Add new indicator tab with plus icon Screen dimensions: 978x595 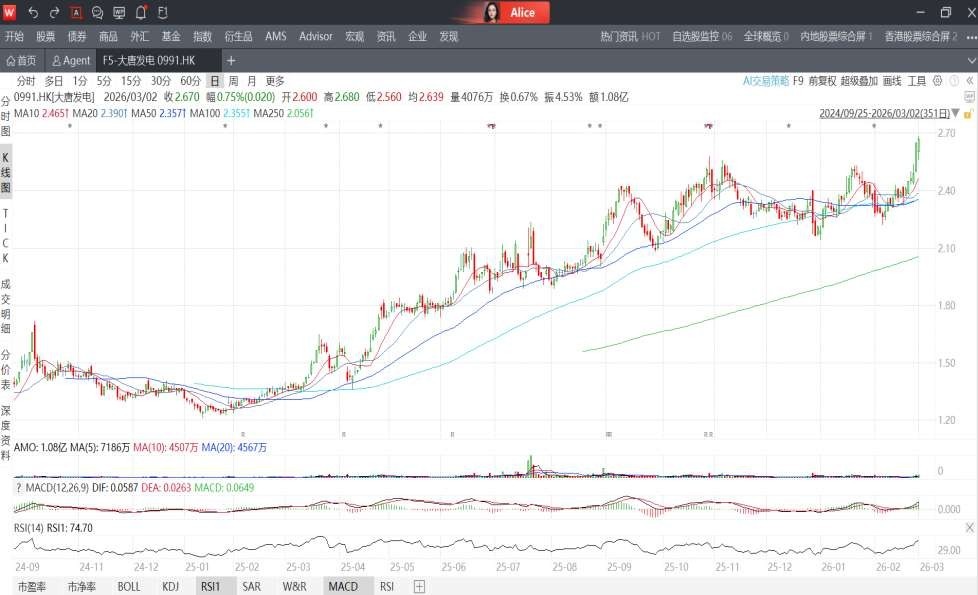click(419, 586)
